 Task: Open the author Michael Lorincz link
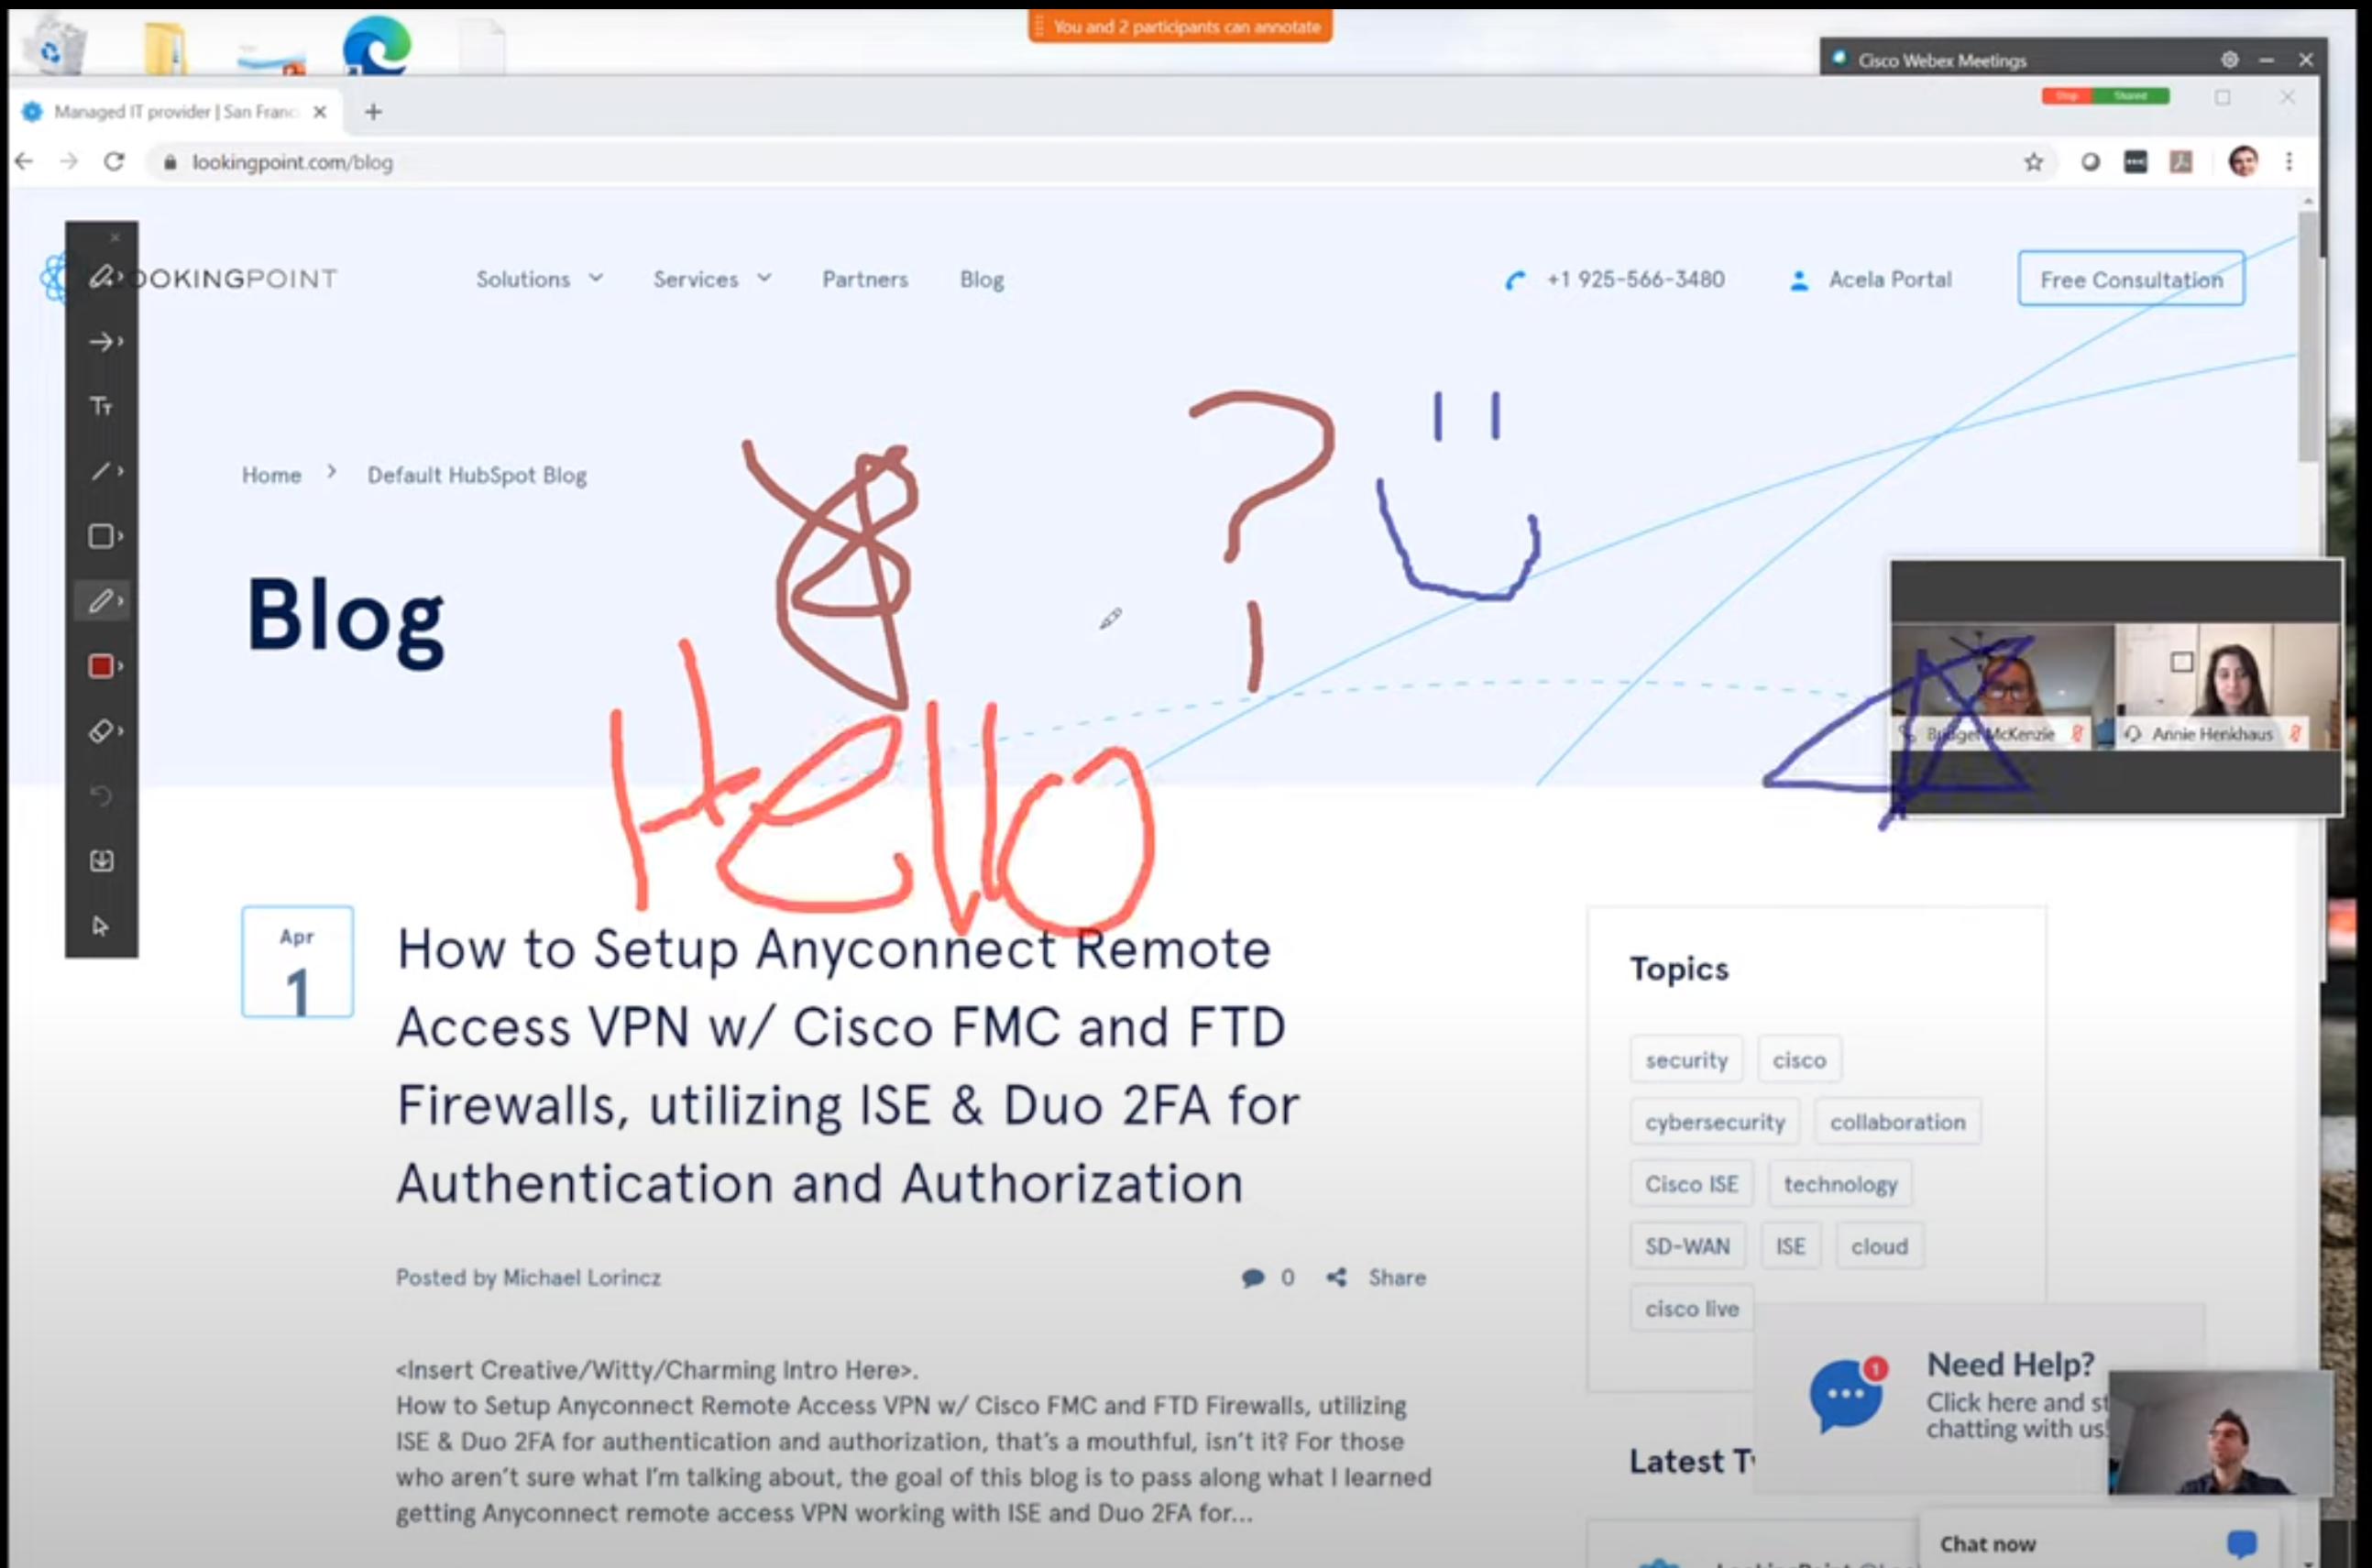tap(581, 1277)
